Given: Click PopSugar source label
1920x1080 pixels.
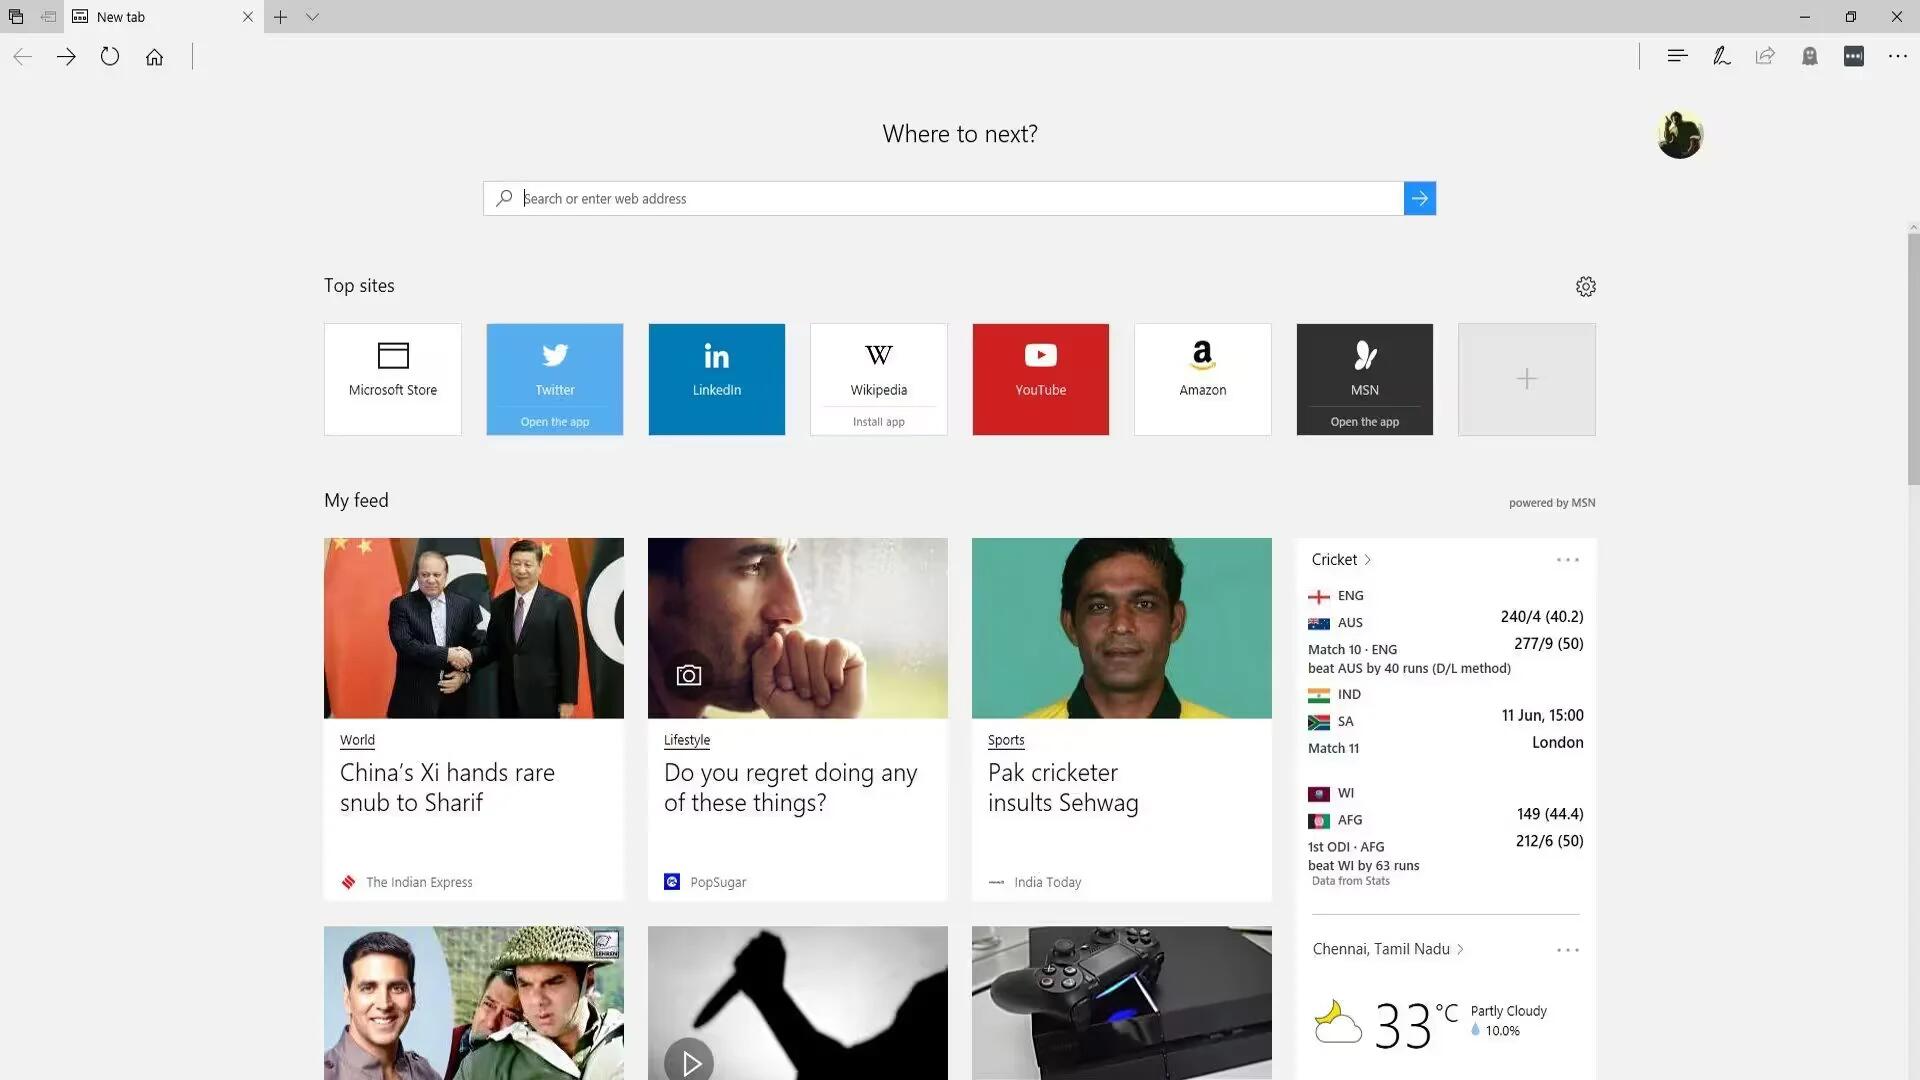Looking at the screenshot, I should (x=718, y=882).
